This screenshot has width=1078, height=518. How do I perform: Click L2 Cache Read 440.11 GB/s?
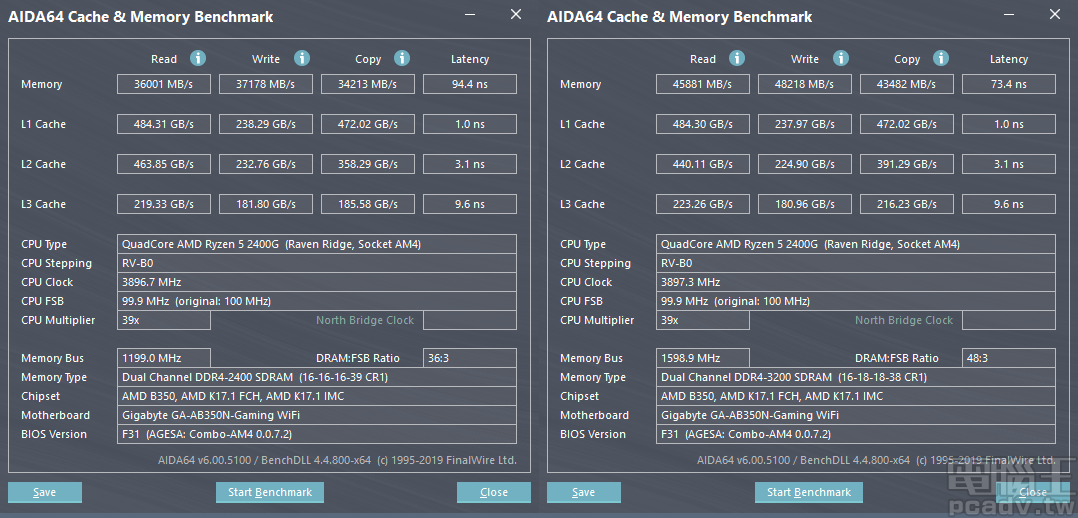tap(703, 164)
